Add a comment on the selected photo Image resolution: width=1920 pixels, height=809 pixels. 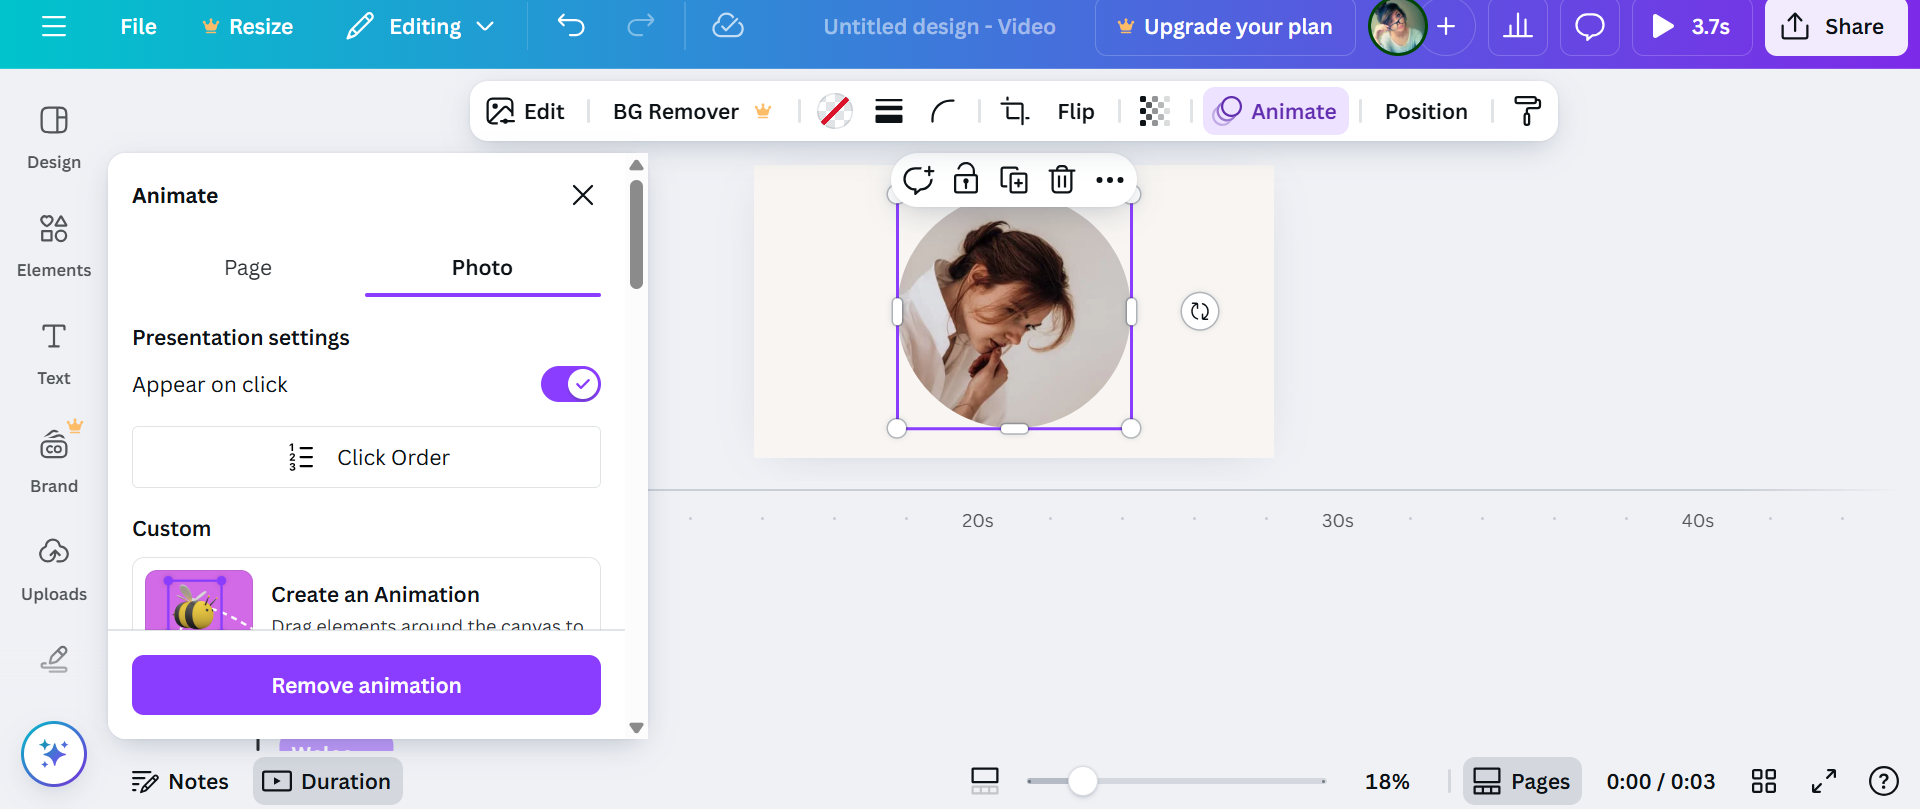coord(918,180)
